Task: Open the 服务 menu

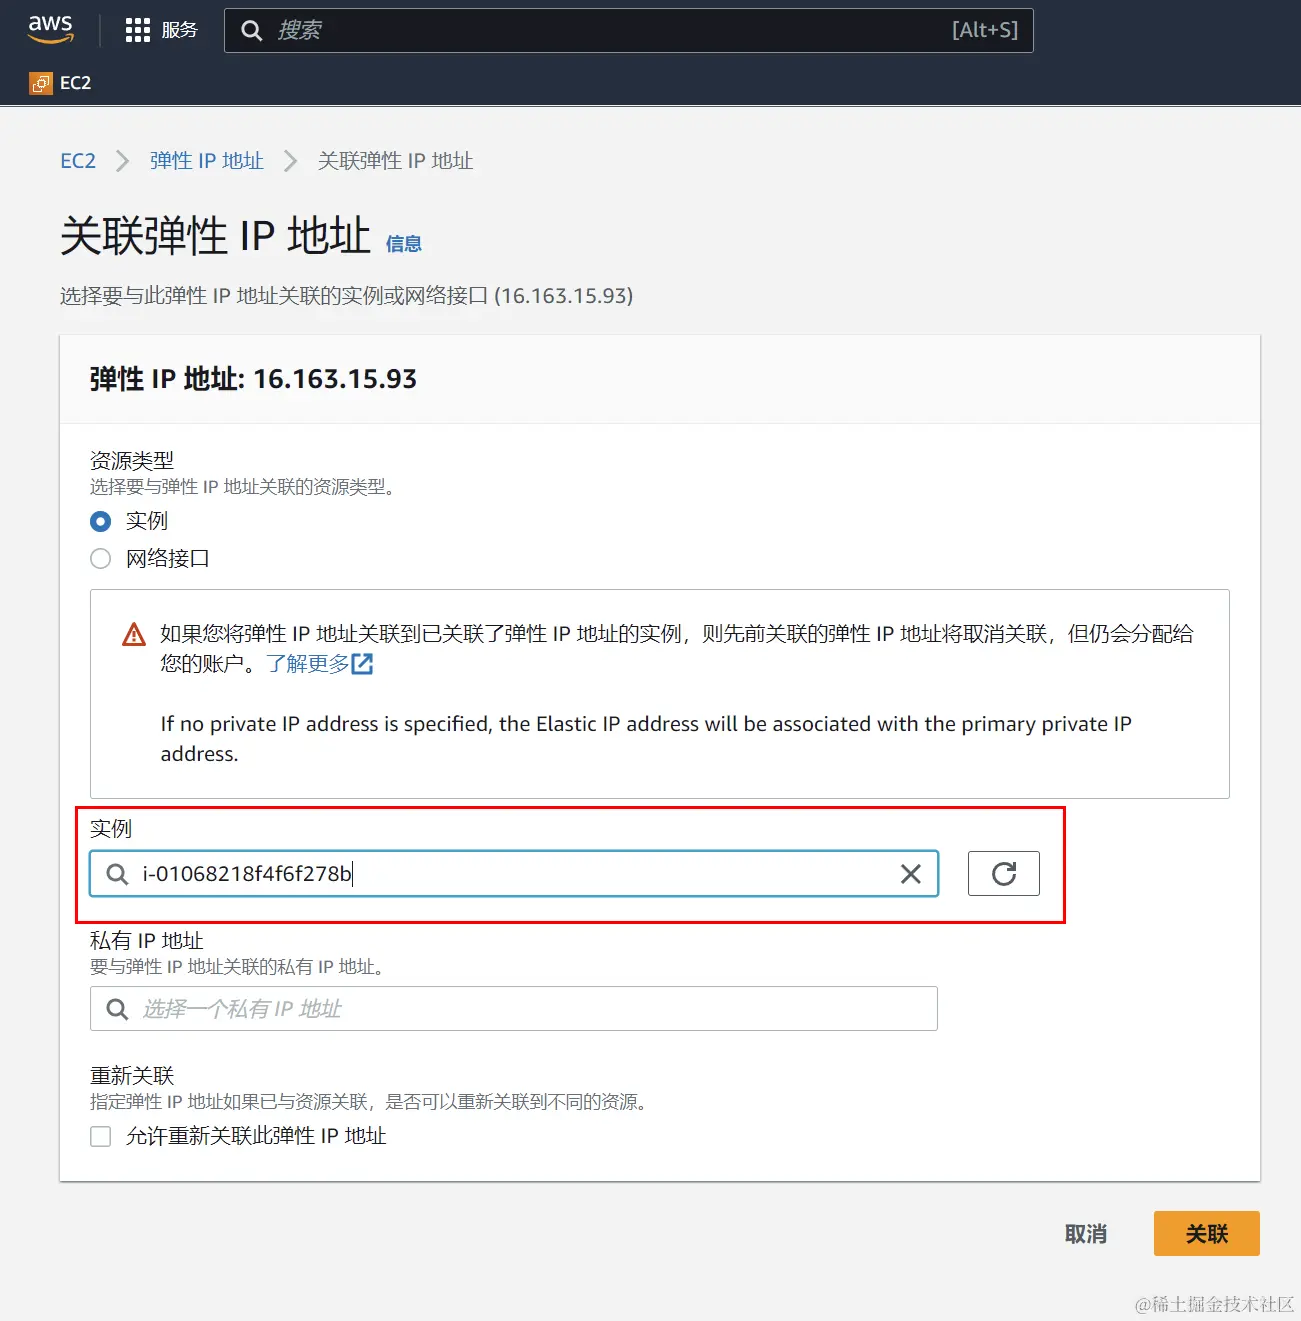Action: pyautogui.click(x=180, y=30)
